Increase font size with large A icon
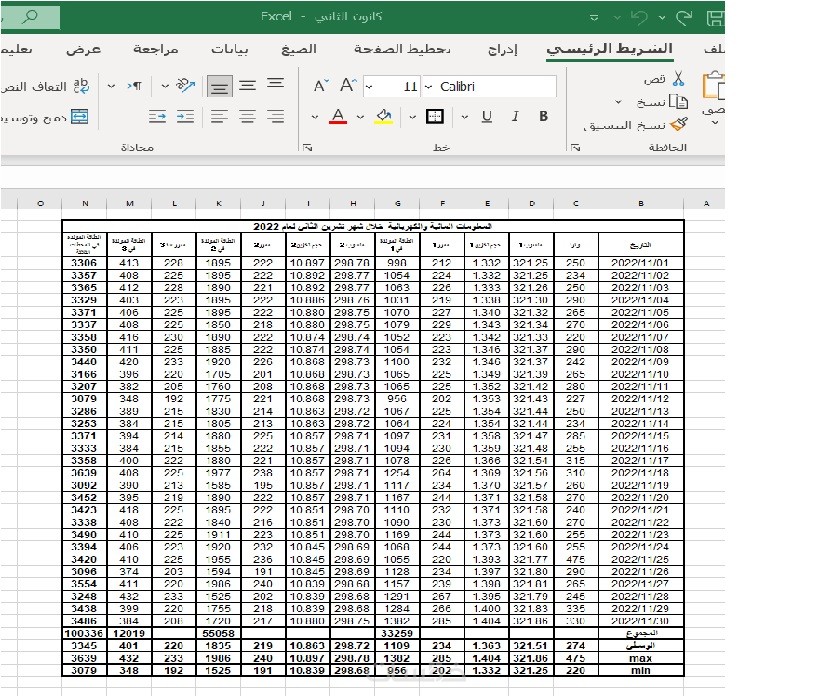Viewport: 832px width, 696px height. click(348, 85)
